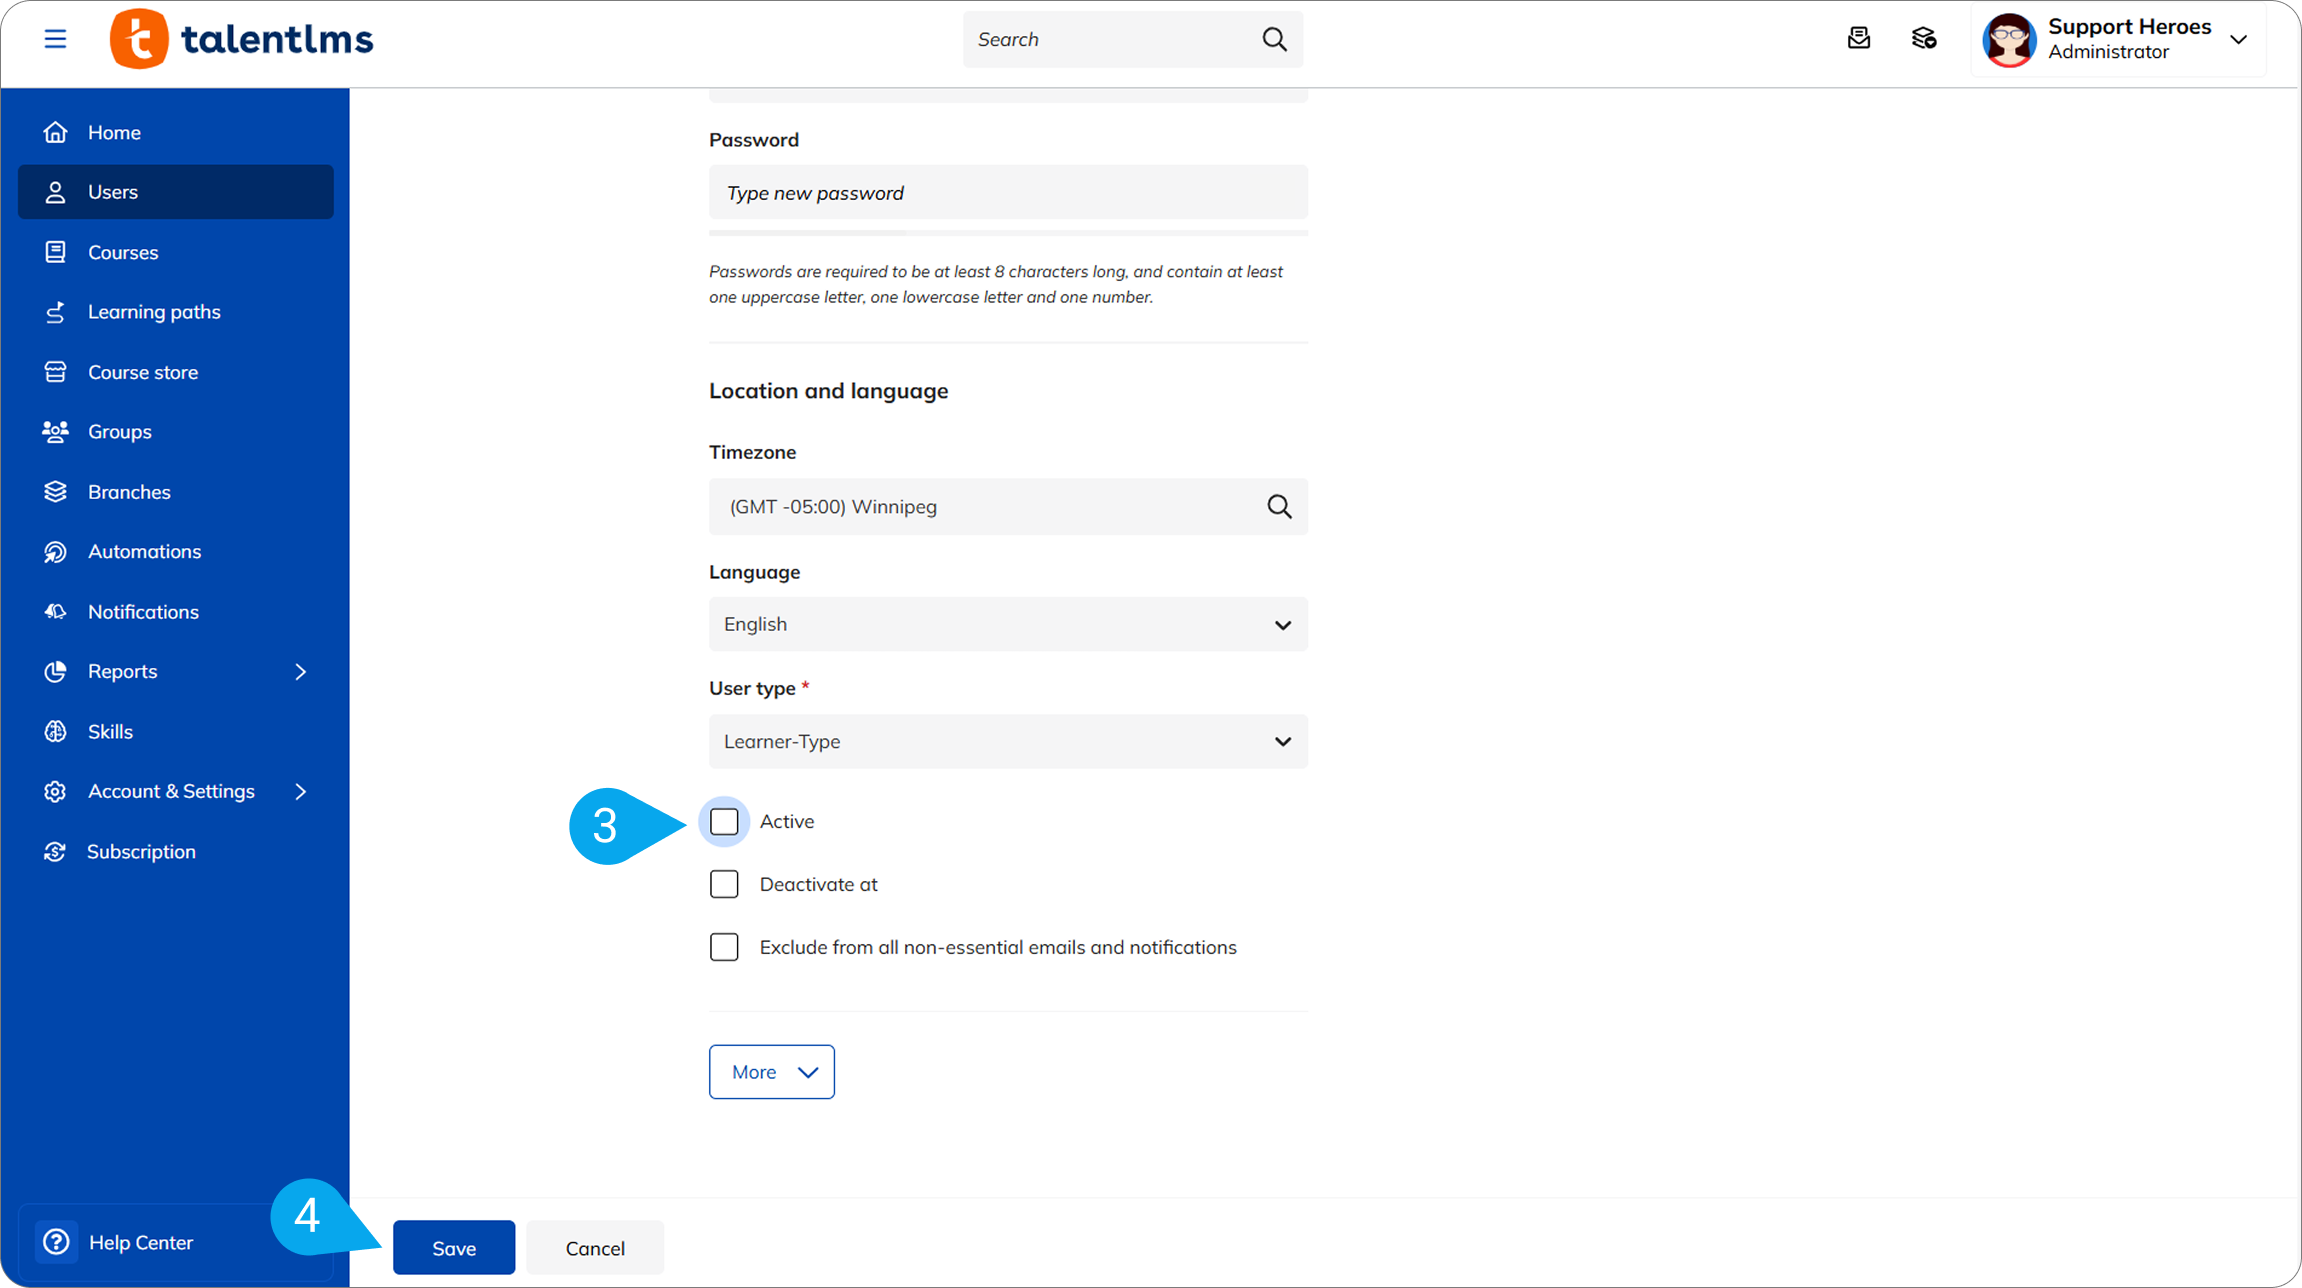
Task: Click the Skills sidebar icon
Action: click(55, 731)
